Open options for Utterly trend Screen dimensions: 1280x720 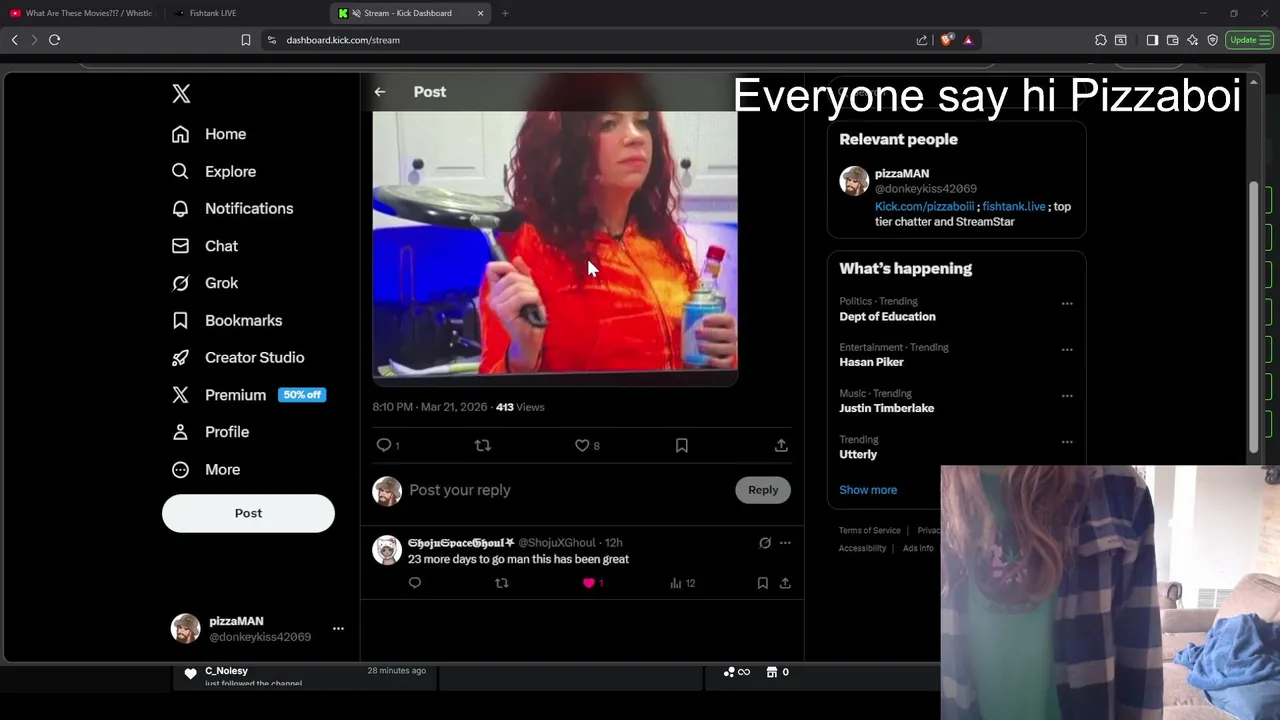tap(1067, 442)
